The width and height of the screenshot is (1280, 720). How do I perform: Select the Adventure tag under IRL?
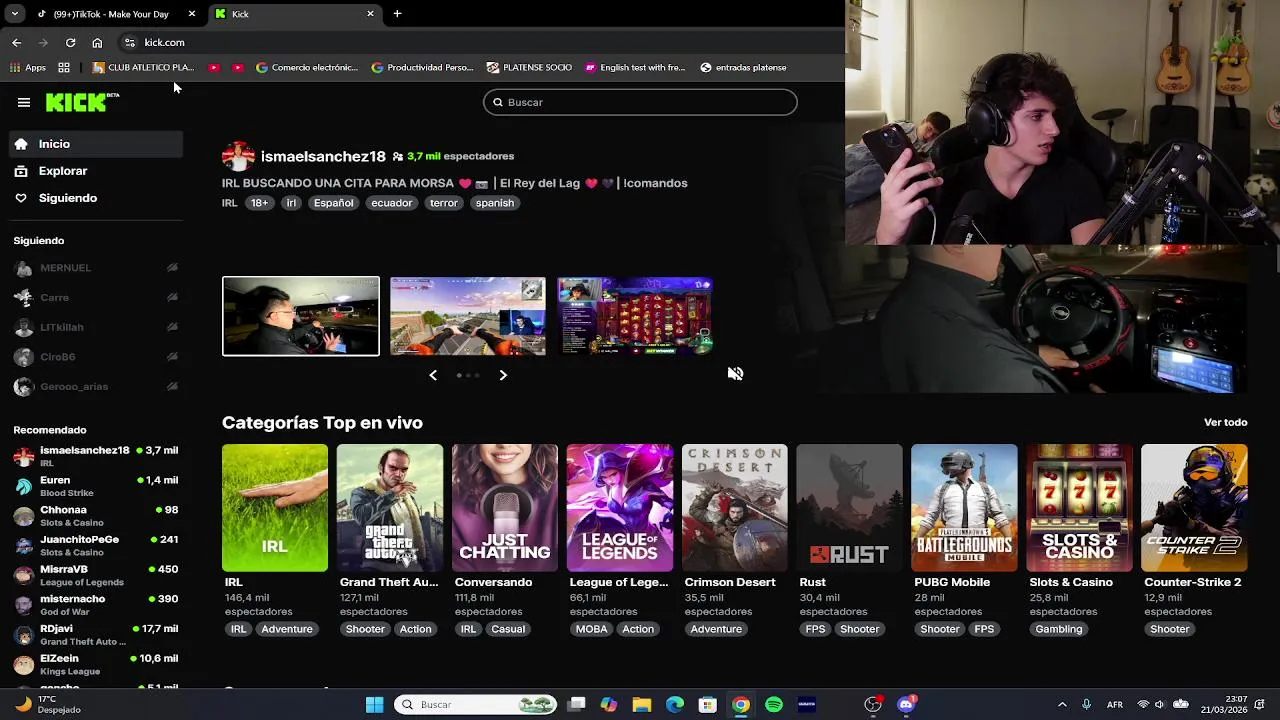[287, 629]
